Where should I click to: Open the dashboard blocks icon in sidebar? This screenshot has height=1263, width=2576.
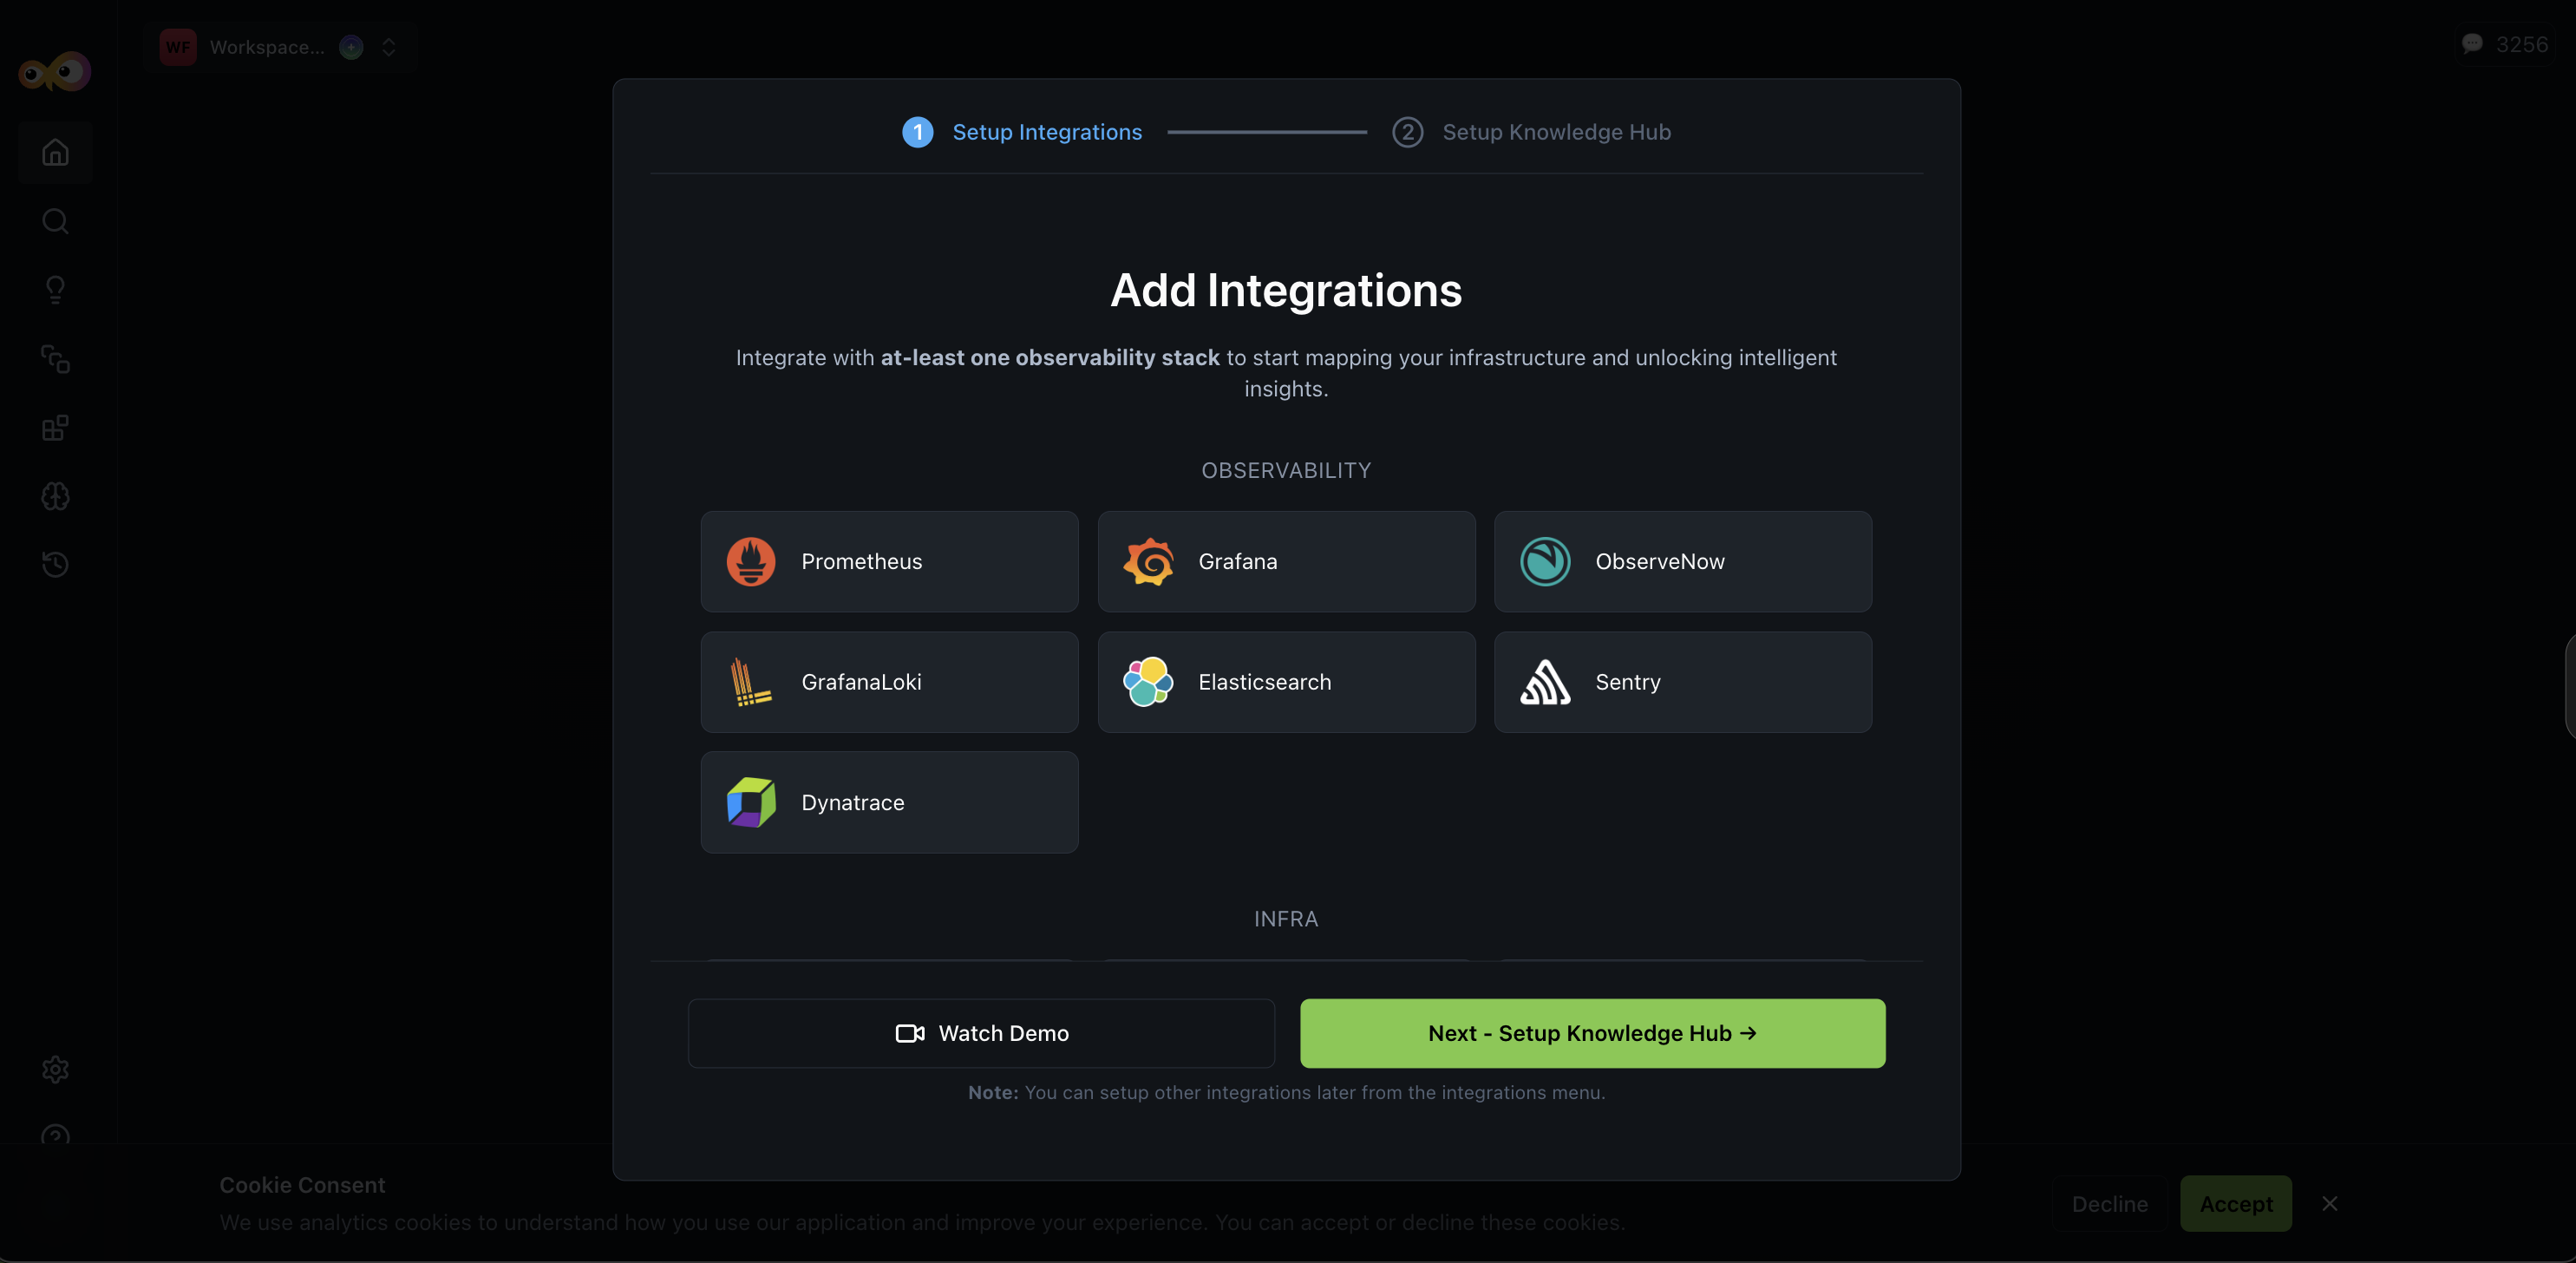tap(55, 428)
